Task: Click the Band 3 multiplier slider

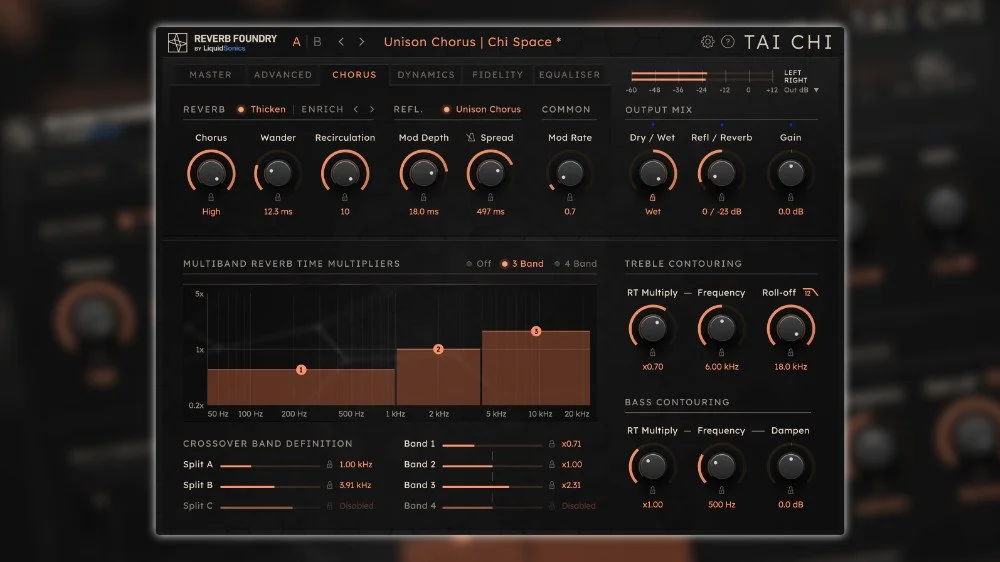Action: [x=492, y=486]
